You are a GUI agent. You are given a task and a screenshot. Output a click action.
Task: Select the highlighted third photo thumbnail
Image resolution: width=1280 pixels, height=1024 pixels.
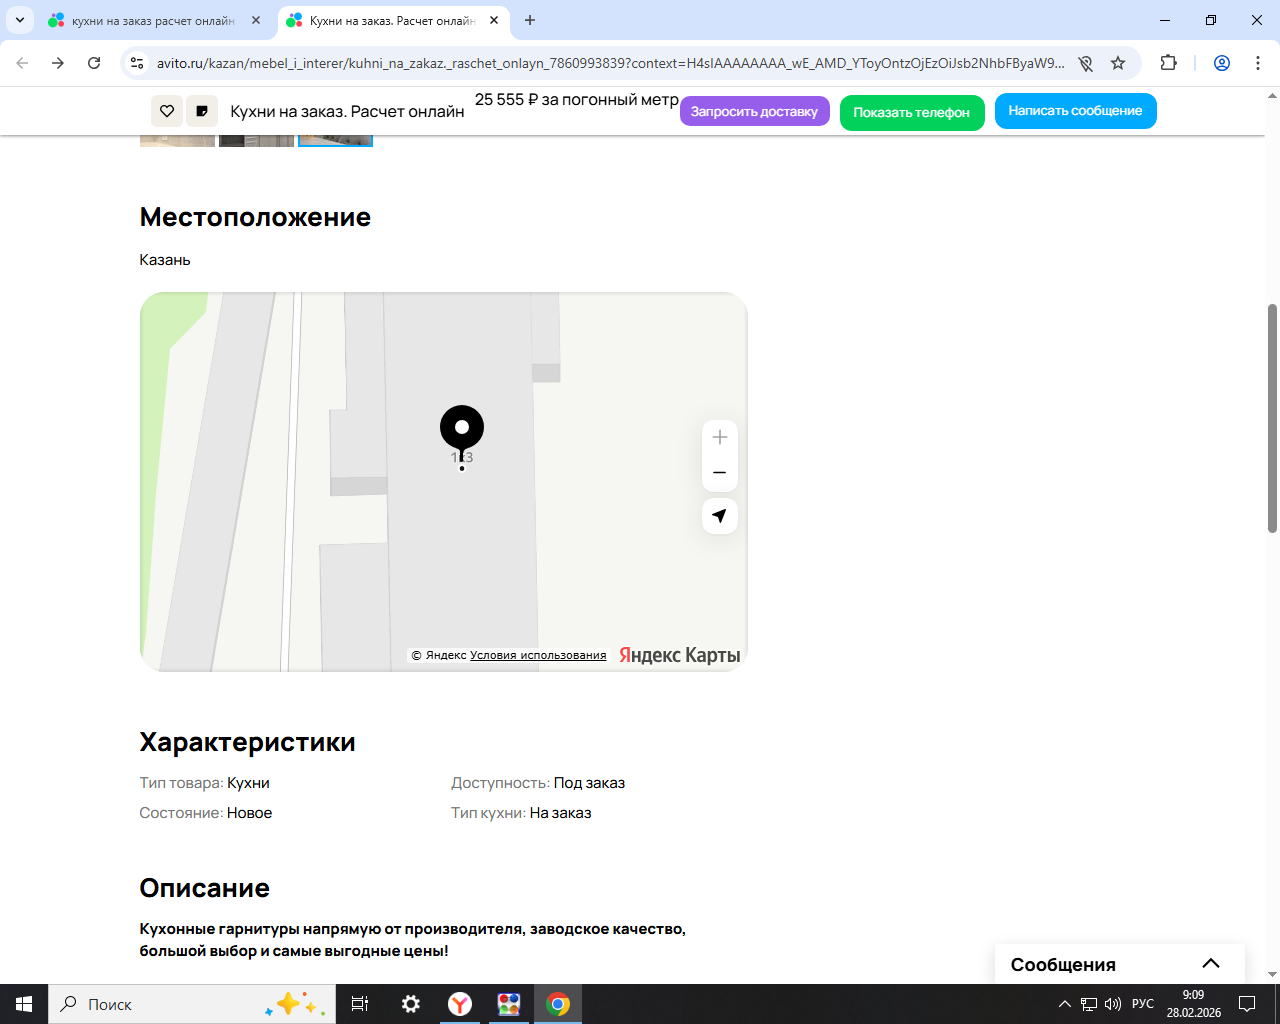[335, 140]
